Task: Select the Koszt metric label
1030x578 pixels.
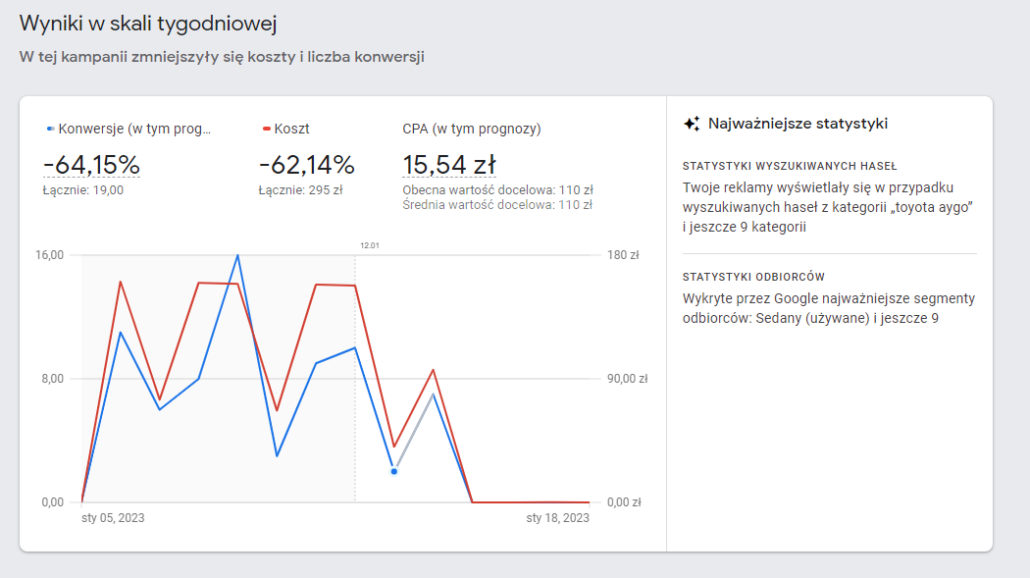Action: click(292, 129)
